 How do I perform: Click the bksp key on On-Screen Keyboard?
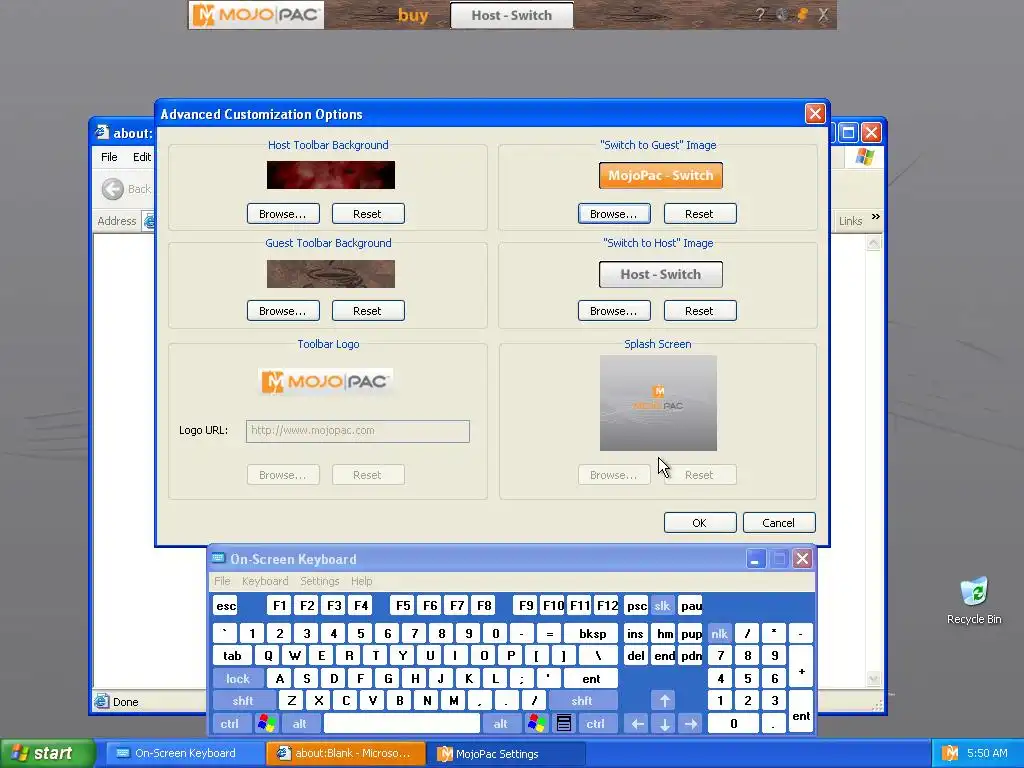(592, 633)
